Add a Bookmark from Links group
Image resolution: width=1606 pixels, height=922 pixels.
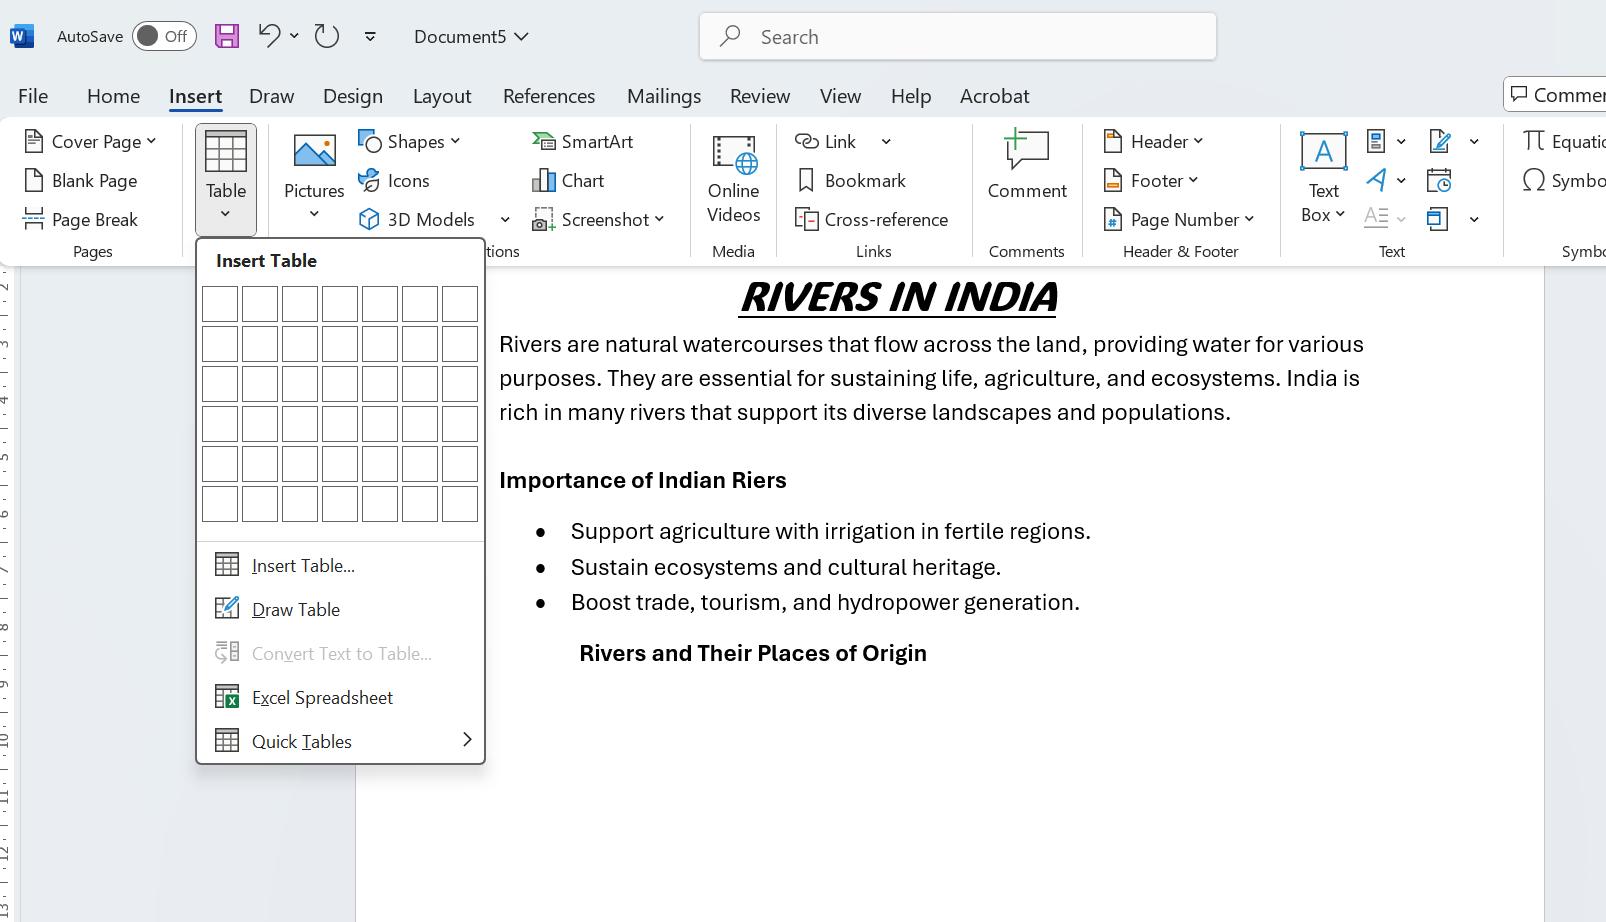click(x=852, y=181)
